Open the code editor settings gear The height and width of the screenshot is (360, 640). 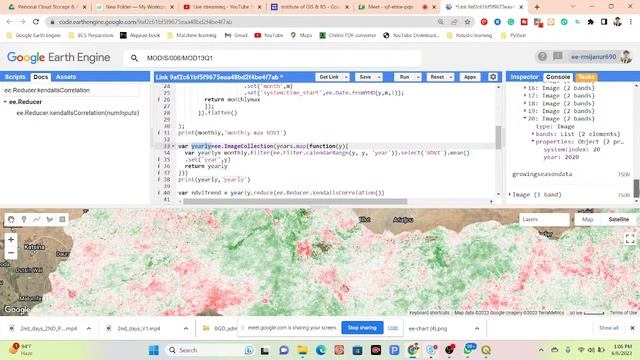[x=493, y=77]
